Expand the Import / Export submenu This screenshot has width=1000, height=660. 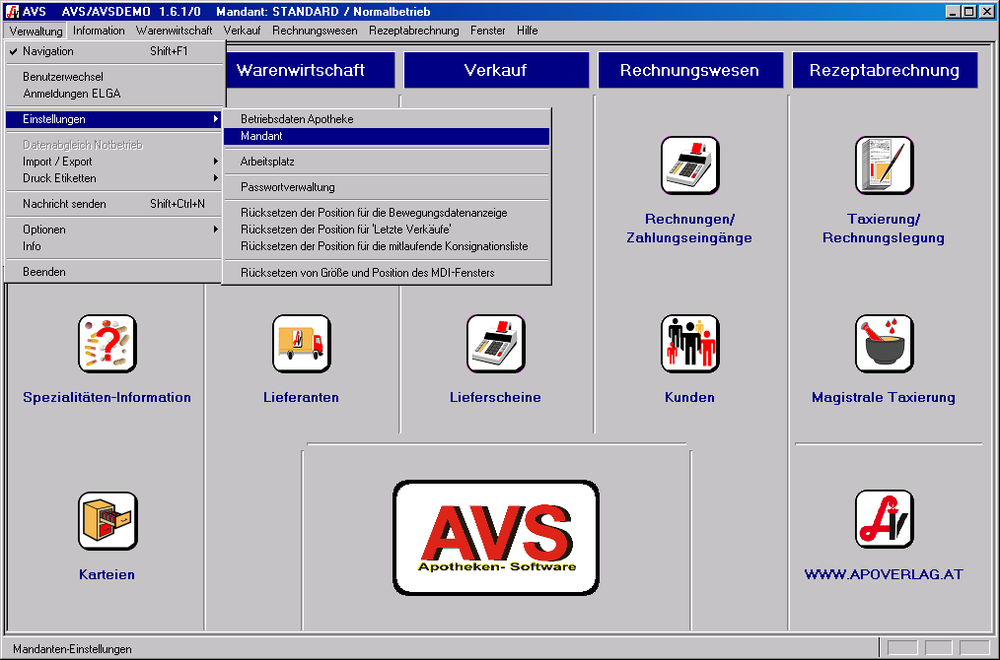57,162
